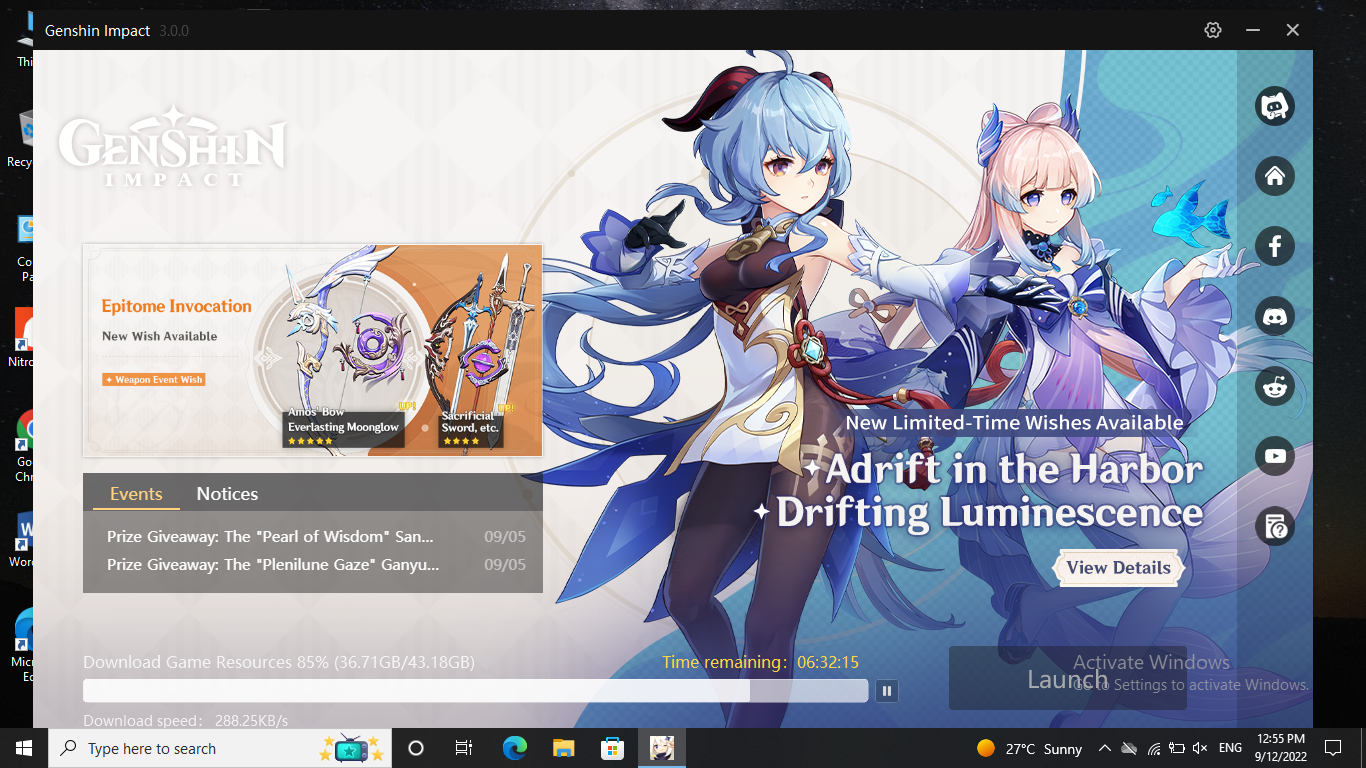
Task: Click the View Details button
Action: [x=1118, y=568]
